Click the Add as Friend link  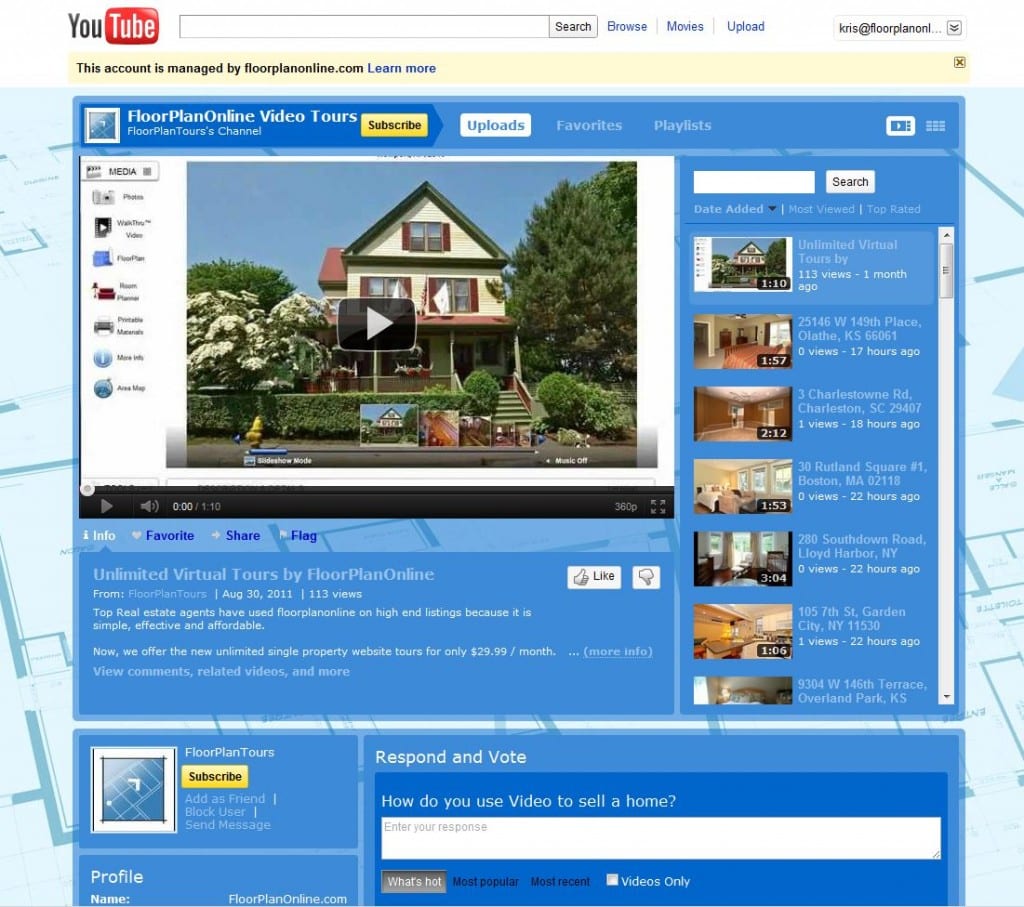pos(225,799)
